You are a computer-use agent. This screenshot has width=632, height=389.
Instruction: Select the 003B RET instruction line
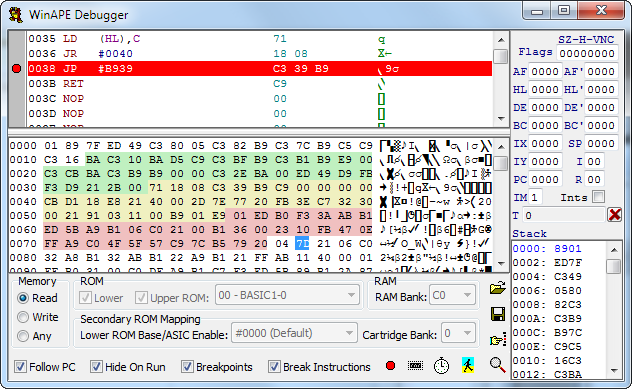(x=260, y=84)
